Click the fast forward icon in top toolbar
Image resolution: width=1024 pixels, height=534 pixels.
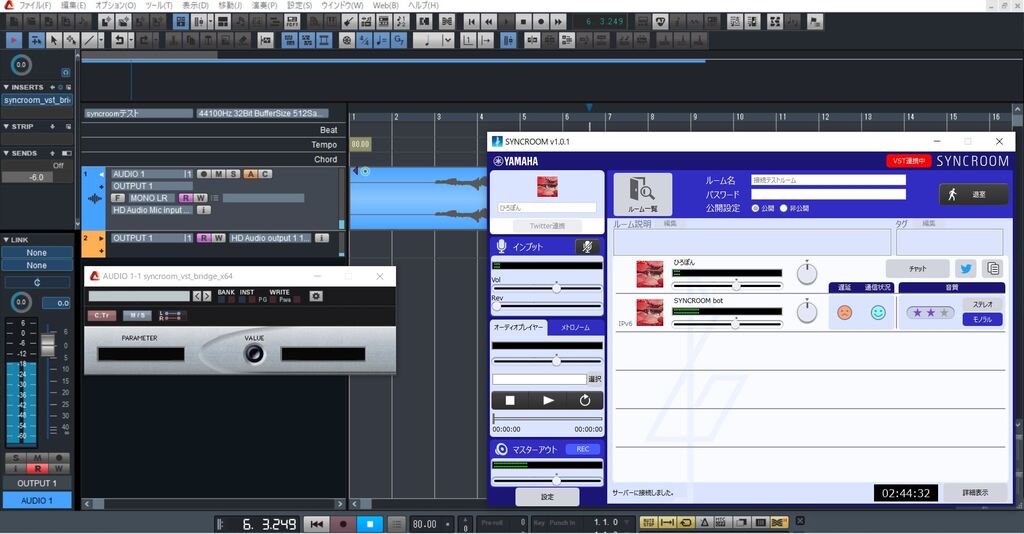558,22
